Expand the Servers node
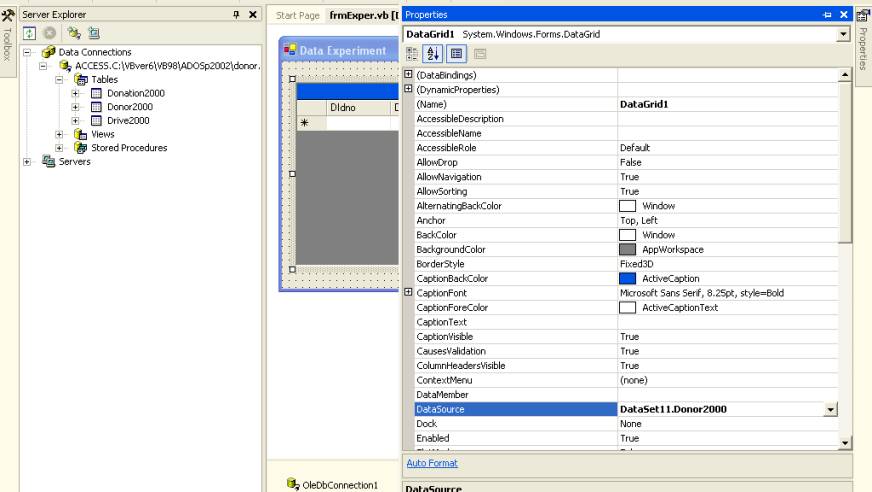The image size is (872, 492). click(27, 162)
